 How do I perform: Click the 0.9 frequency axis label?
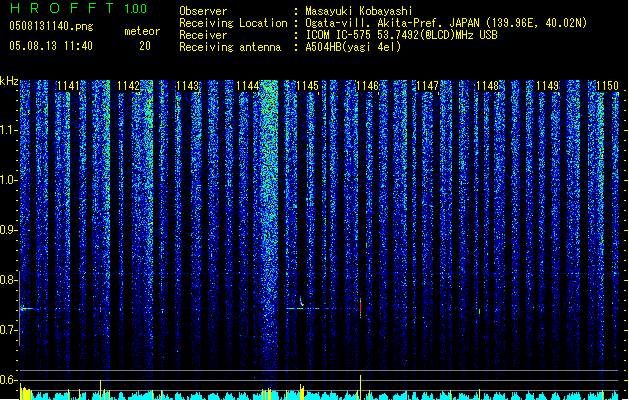[x=9, y=230]
